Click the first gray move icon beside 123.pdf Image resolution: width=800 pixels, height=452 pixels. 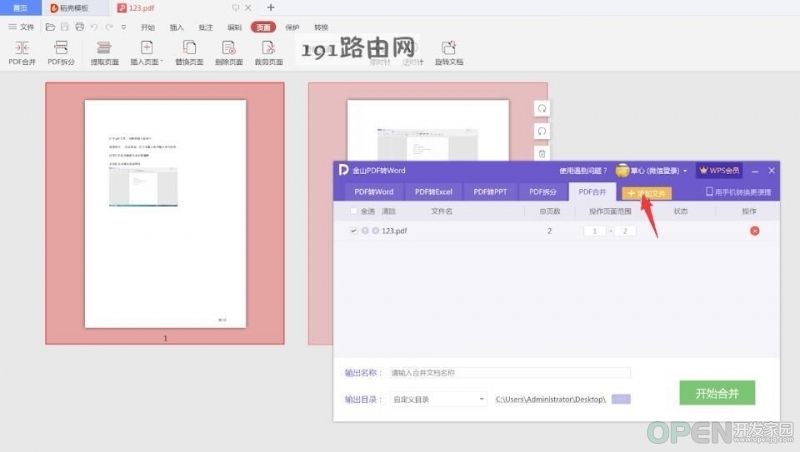pos(365,231)
